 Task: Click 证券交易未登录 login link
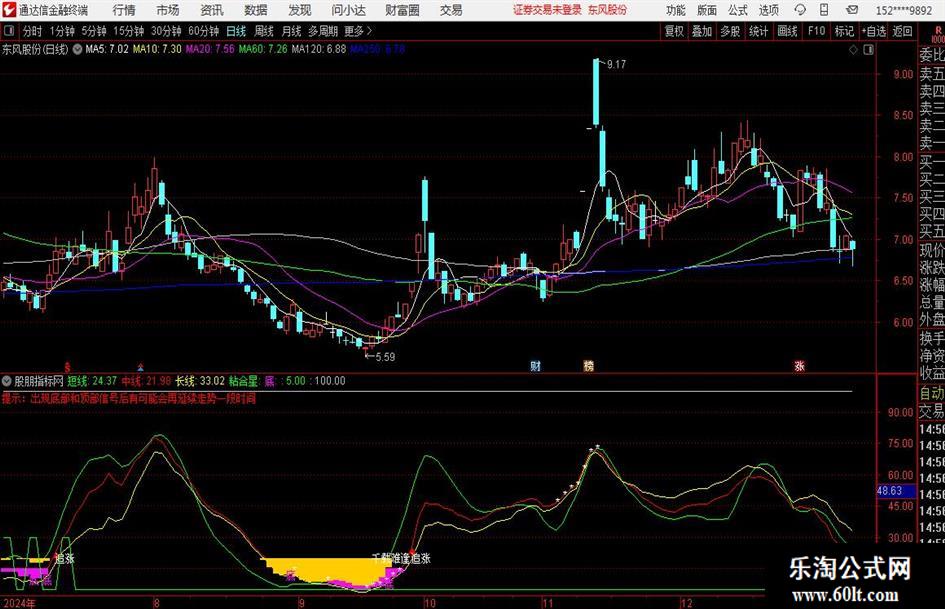click(547, 10)
